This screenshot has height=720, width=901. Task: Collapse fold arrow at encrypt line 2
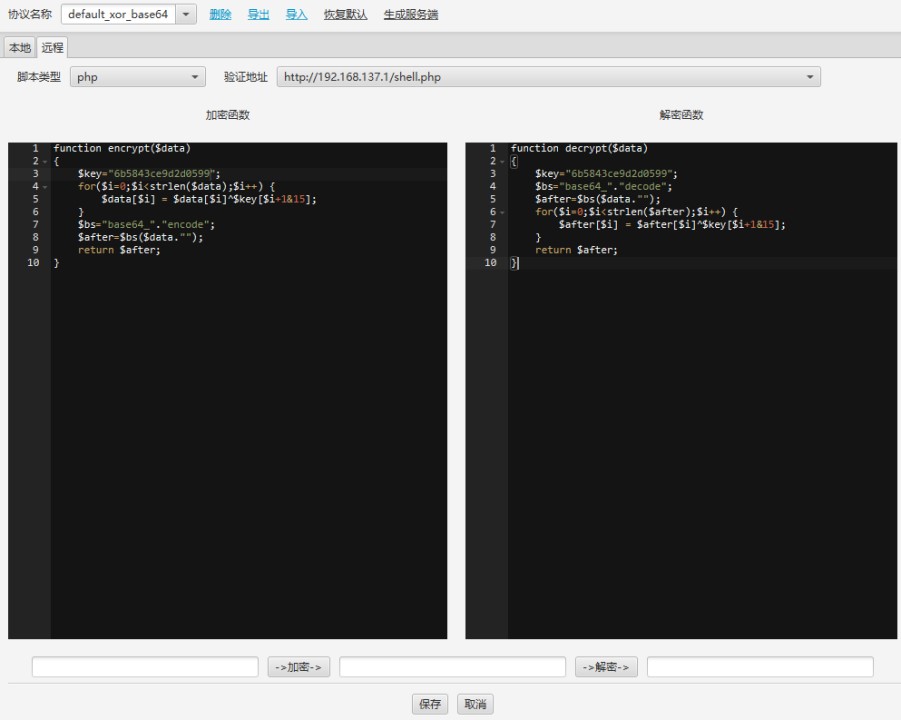click(45, 161)
